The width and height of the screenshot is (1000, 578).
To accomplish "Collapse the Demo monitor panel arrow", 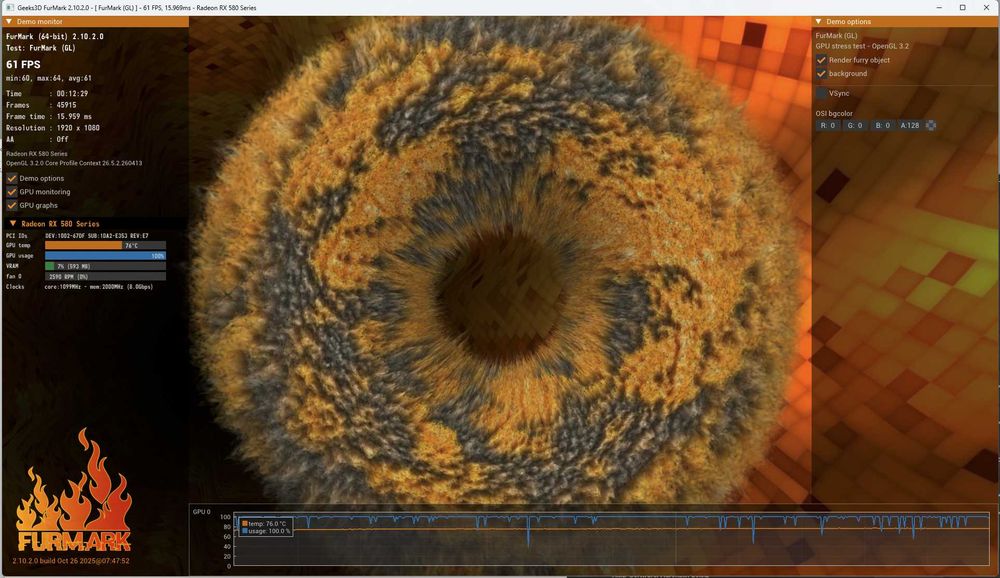I will pos(9,22).
